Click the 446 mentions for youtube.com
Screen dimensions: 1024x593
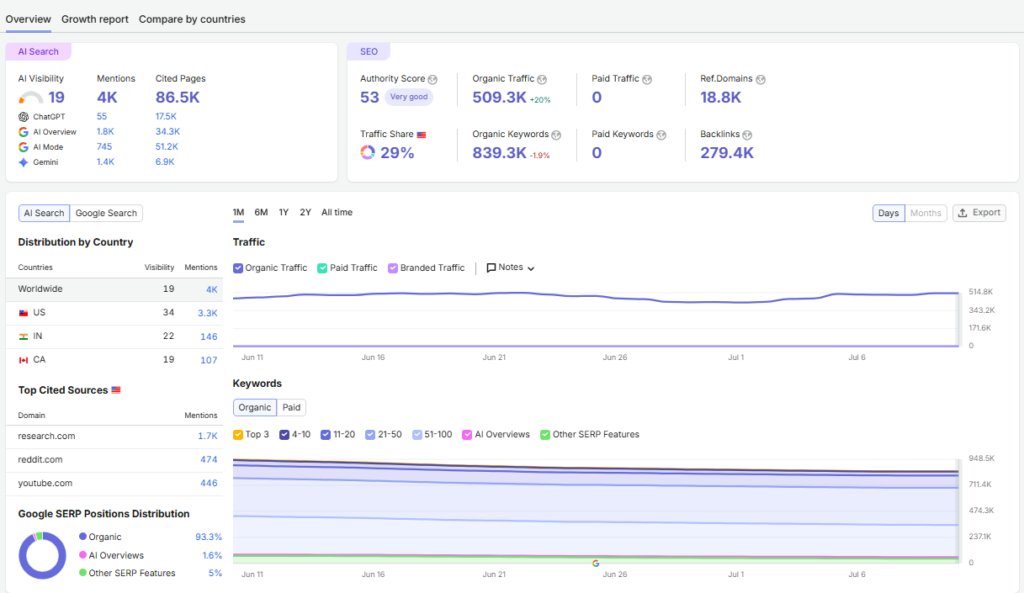(209, 483)
